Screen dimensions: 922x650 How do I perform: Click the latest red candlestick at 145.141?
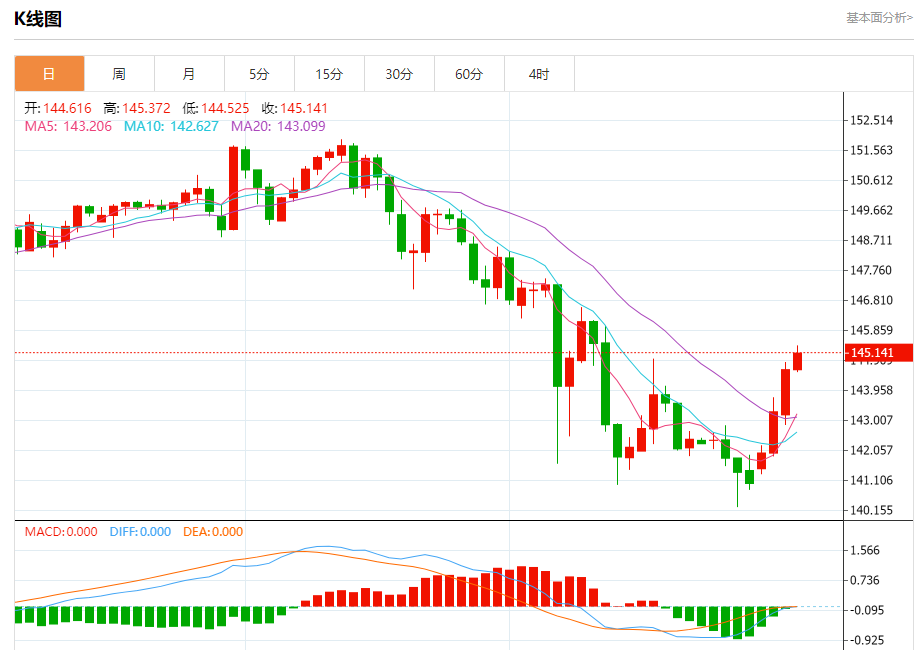tap(798, 361)
